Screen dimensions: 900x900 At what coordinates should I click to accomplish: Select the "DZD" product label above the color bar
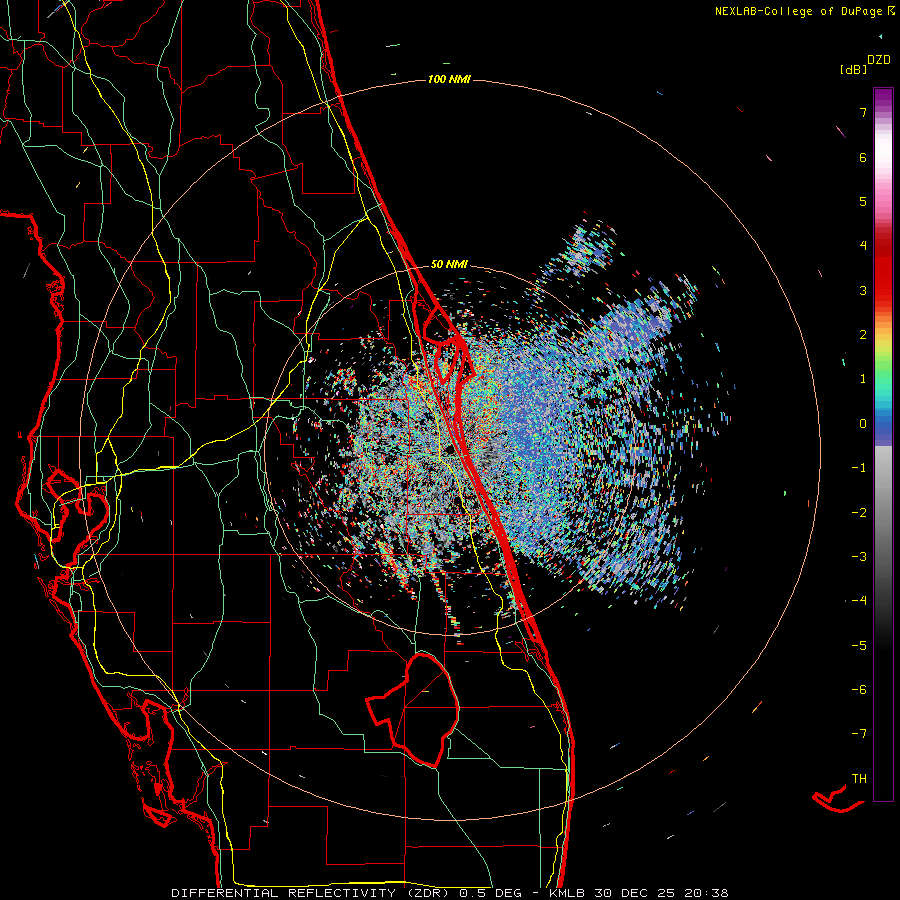[x=879, y=60]
